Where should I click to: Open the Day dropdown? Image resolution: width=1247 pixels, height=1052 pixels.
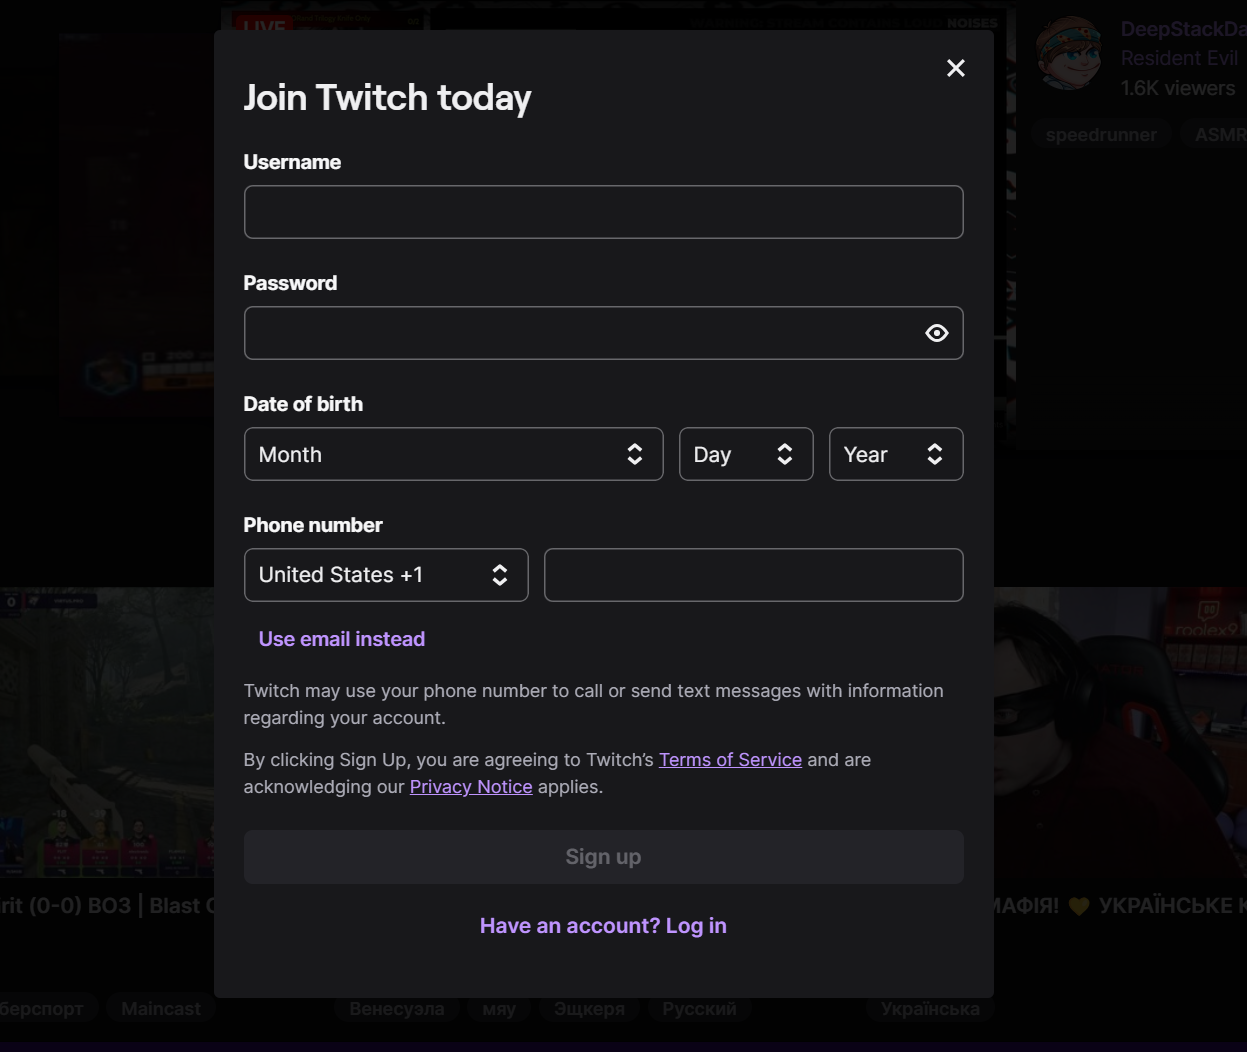tap(746, 454)
